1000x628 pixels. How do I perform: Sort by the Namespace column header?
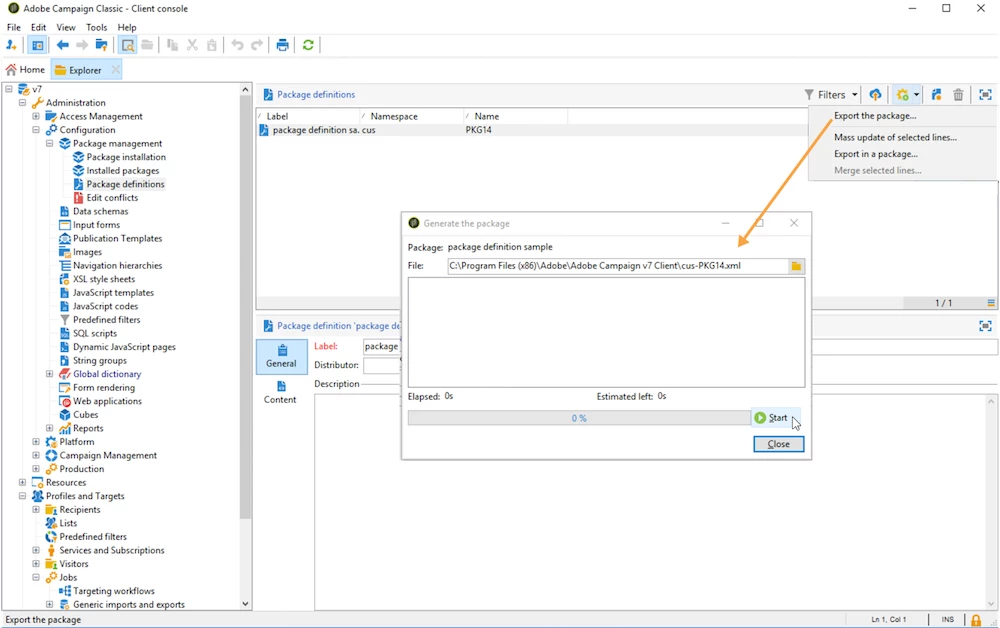click(412, 116)
